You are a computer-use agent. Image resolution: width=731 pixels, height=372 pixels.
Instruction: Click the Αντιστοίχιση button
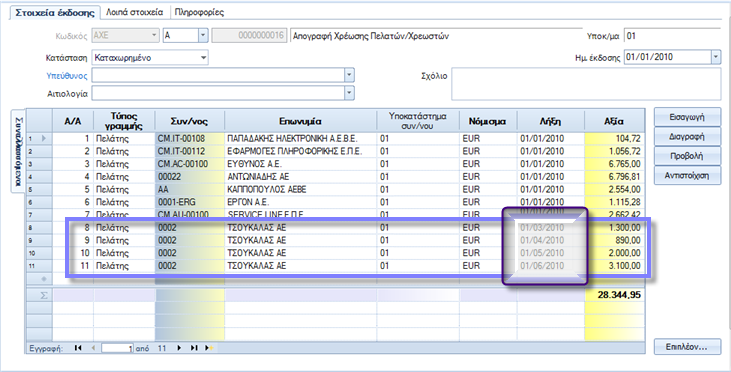pyautogui.click(x=687, y=176)
